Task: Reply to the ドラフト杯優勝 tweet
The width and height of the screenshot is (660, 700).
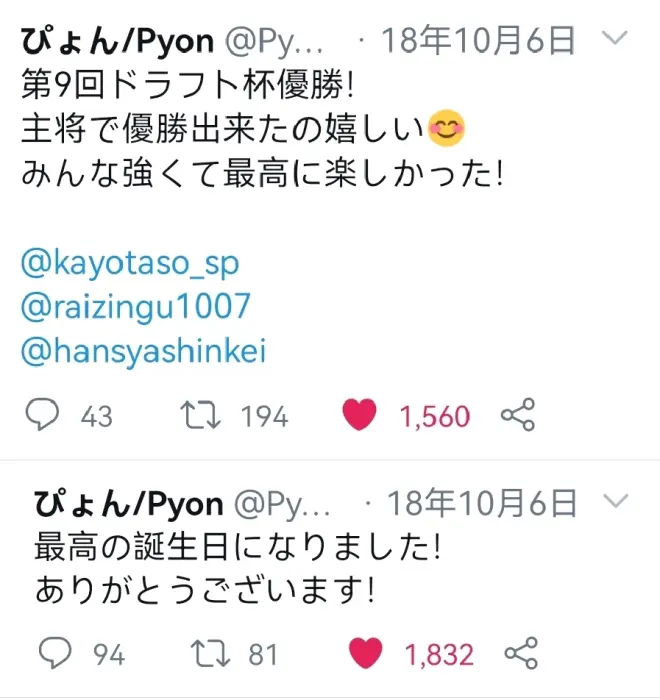Action: [41, 415]
